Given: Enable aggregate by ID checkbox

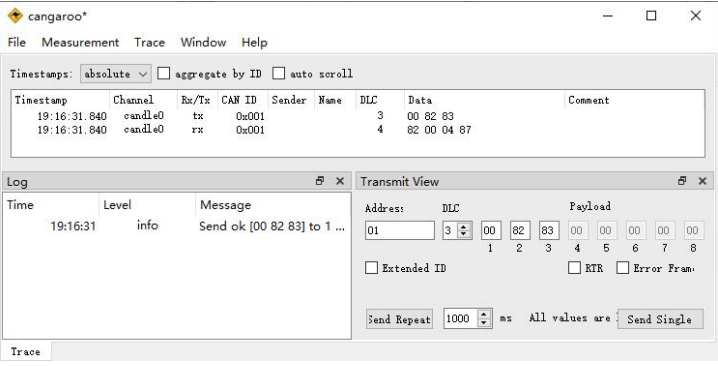Looking at the screenshot, I should click(x=163, y=73).
